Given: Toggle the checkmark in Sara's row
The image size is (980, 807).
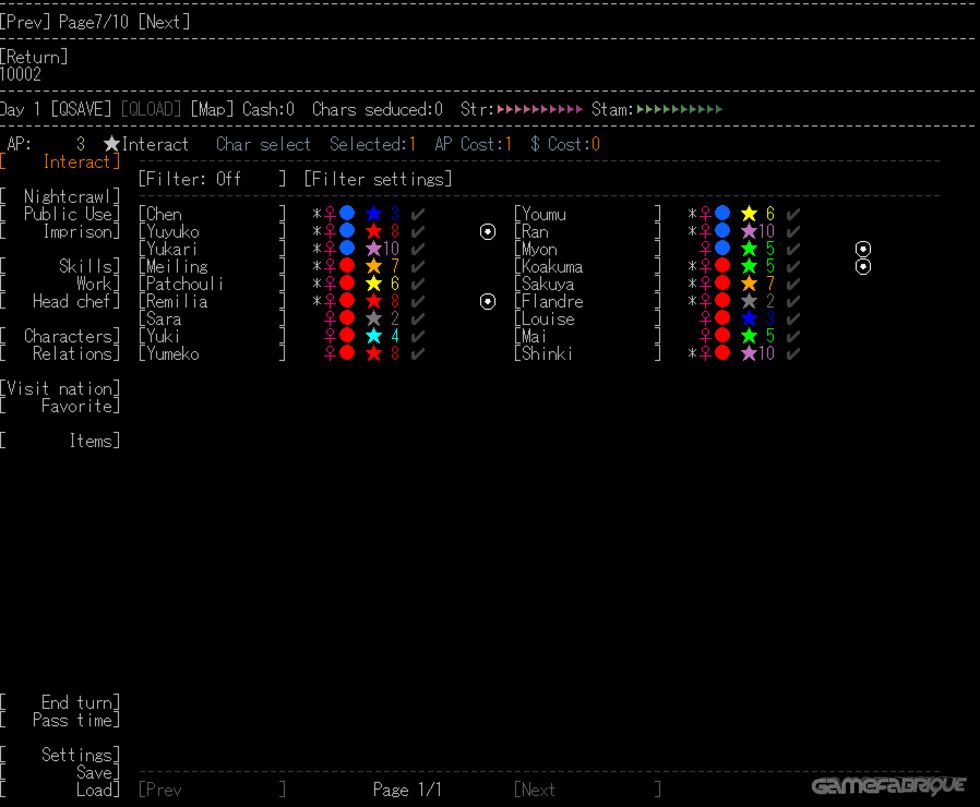Looking at the screenshot, I should point(418,319).
